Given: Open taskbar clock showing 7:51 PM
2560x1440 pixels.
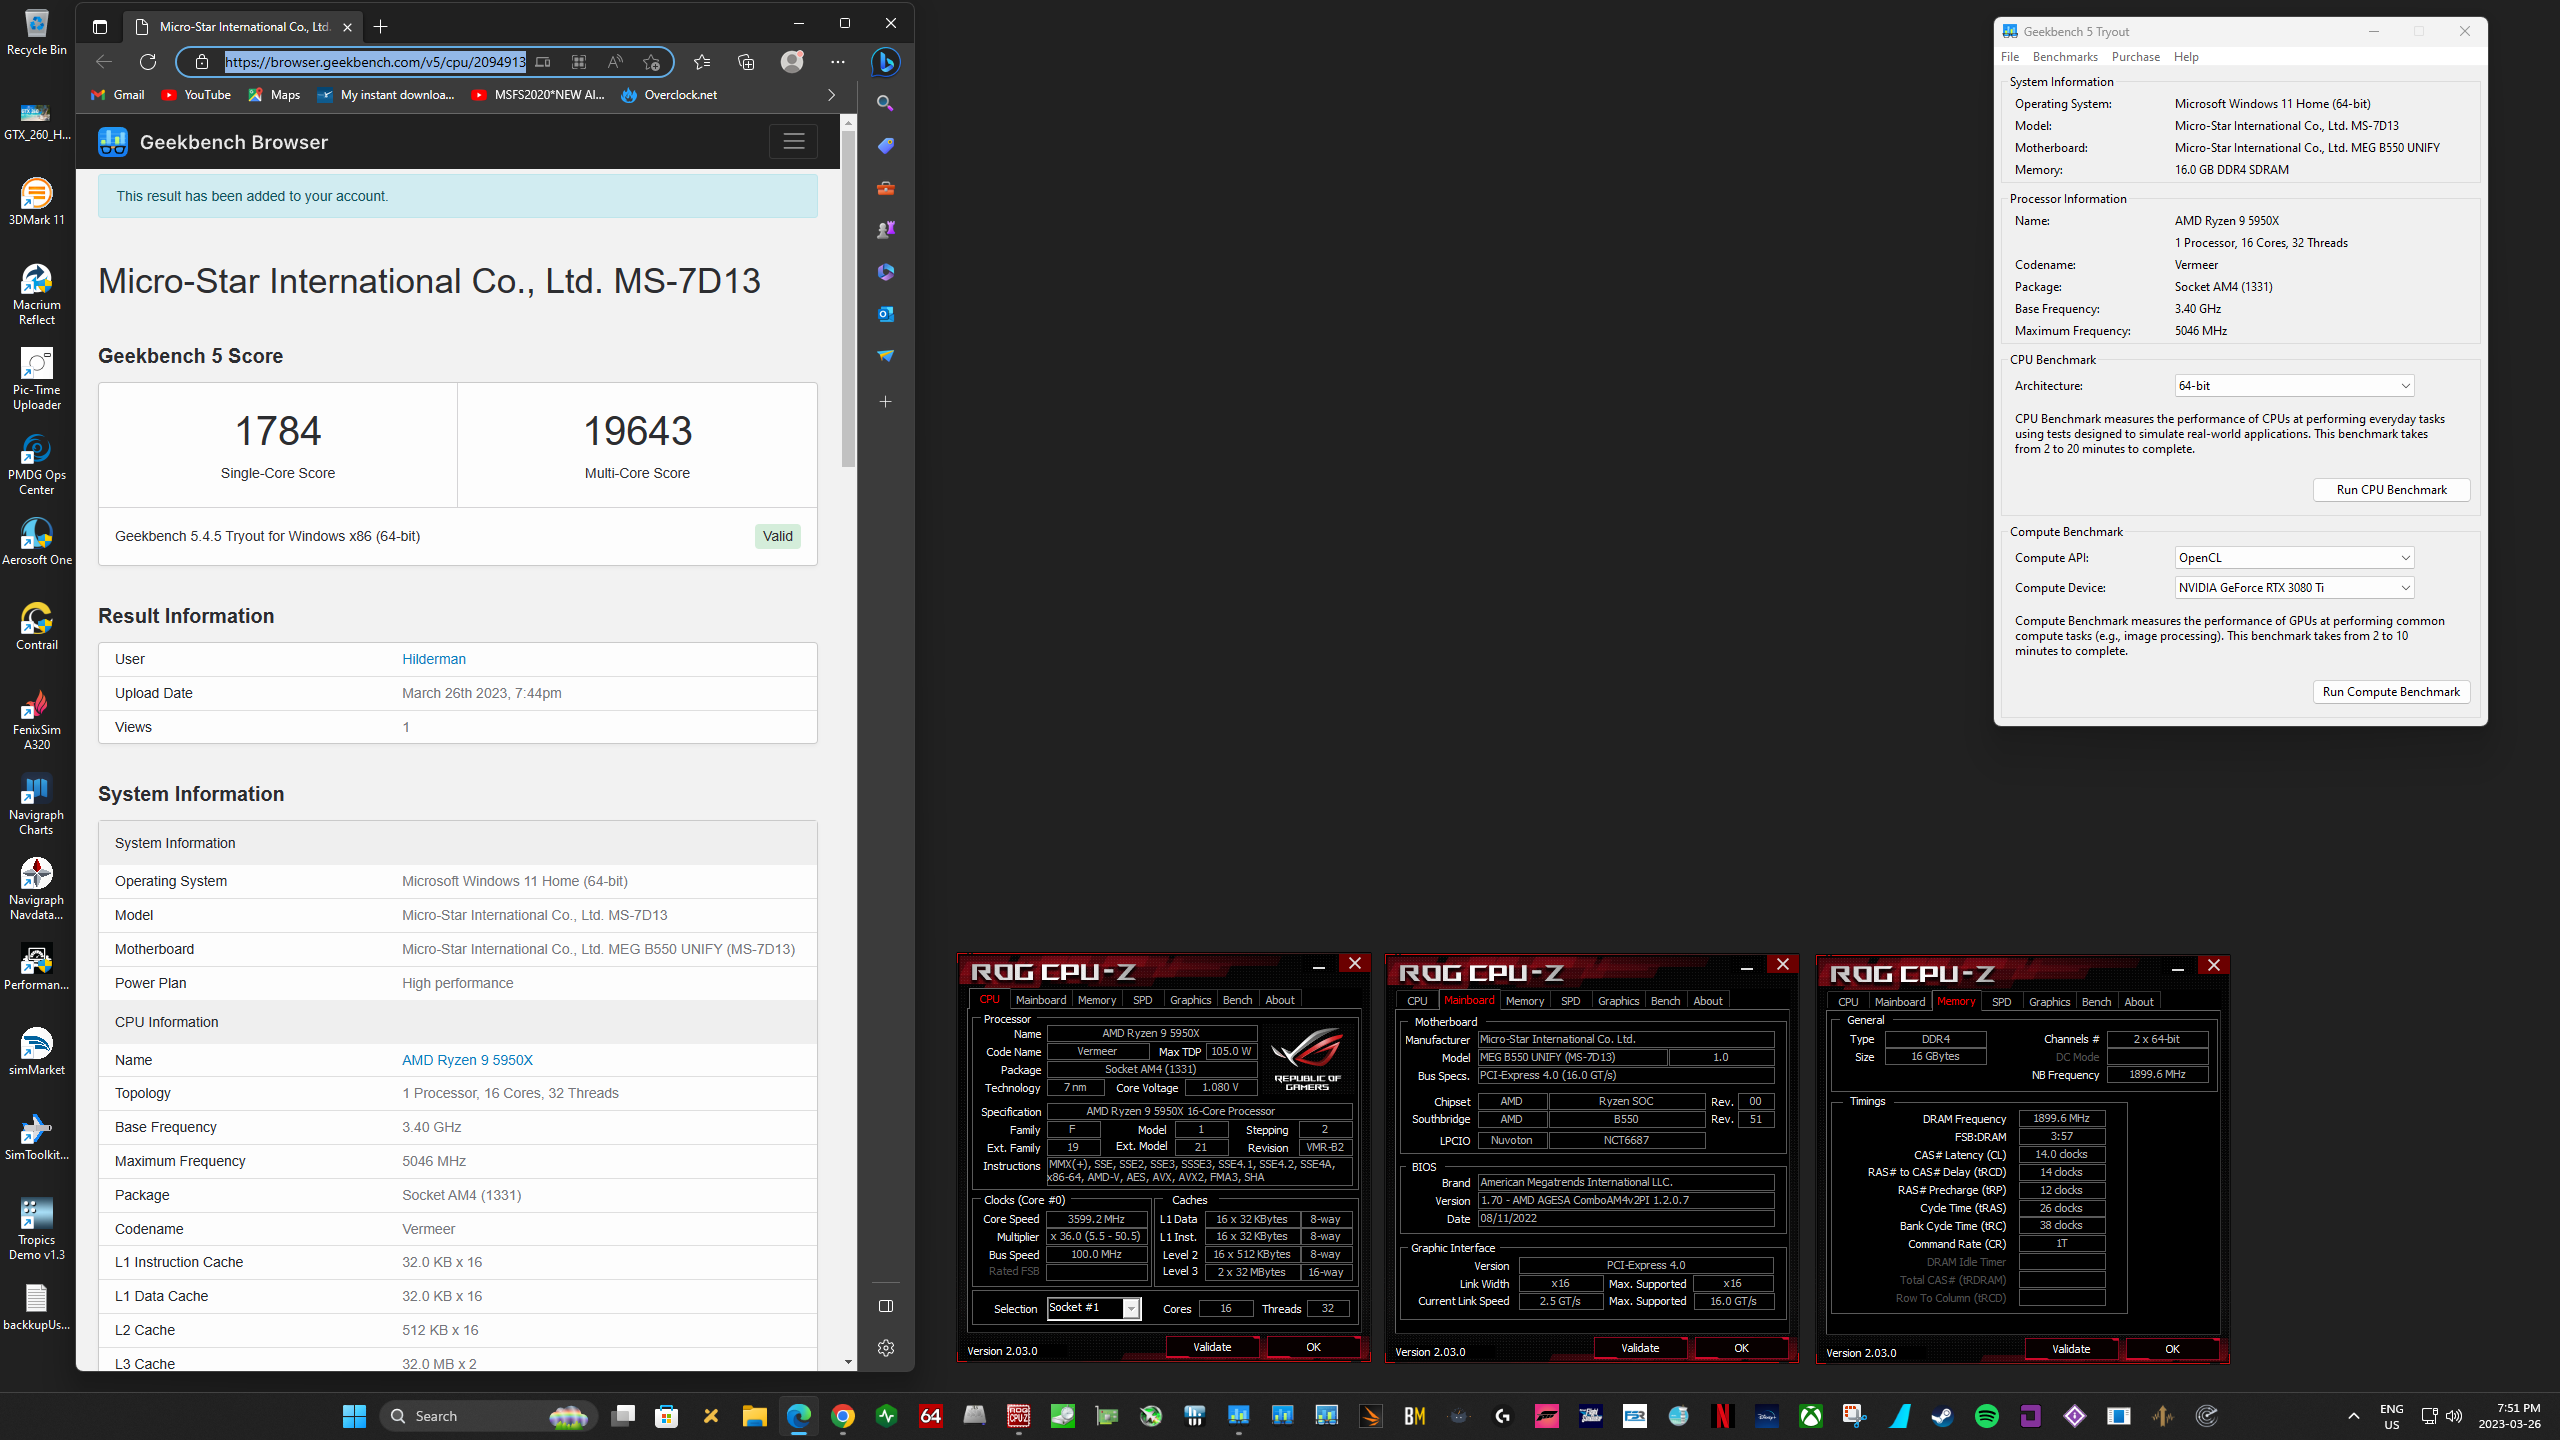Looking at the screenshot, I should click(x=2509, y=1416).
